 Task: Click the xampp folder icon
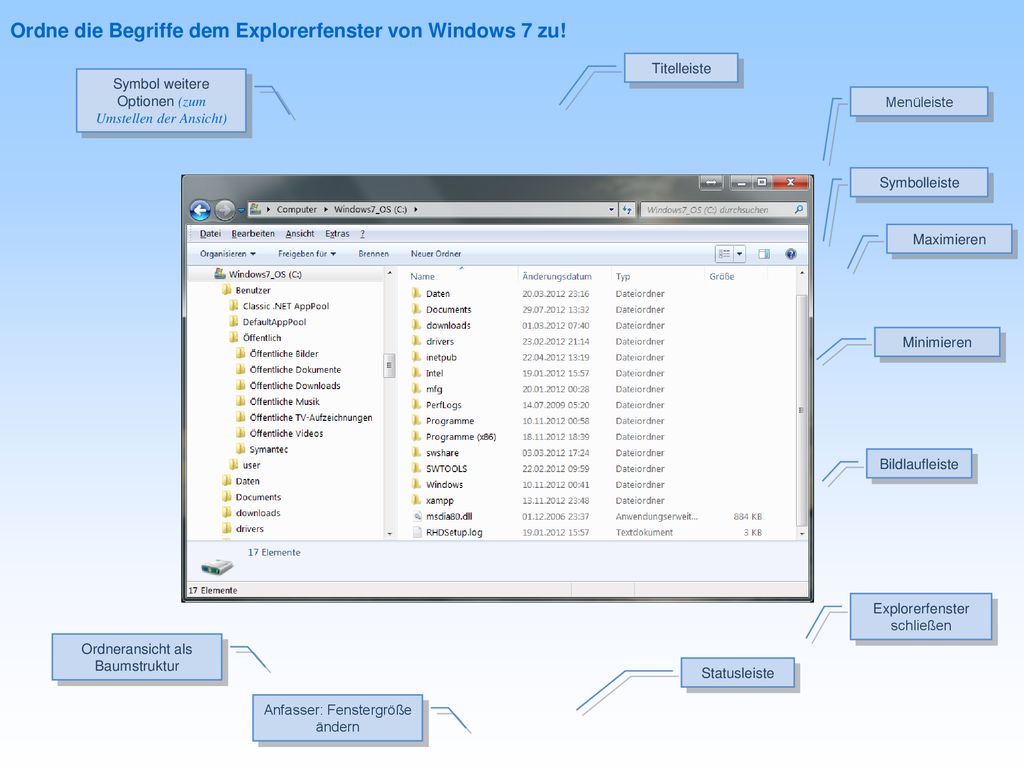click(x=417, y=500)
